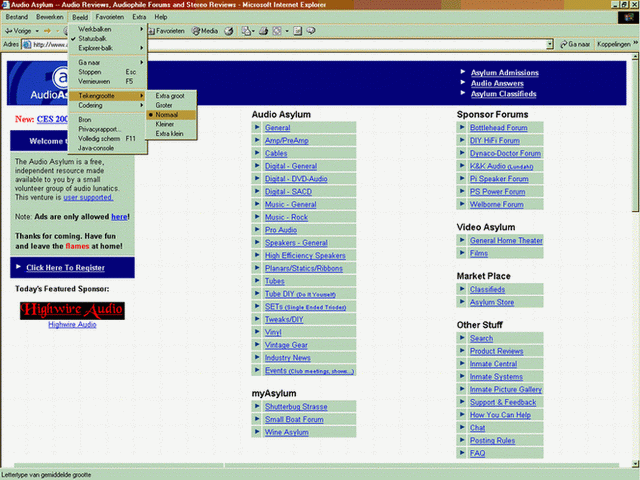640x480 pixels.
Task: Choose Bron in Beeld menu
Action: coord(107,120)
